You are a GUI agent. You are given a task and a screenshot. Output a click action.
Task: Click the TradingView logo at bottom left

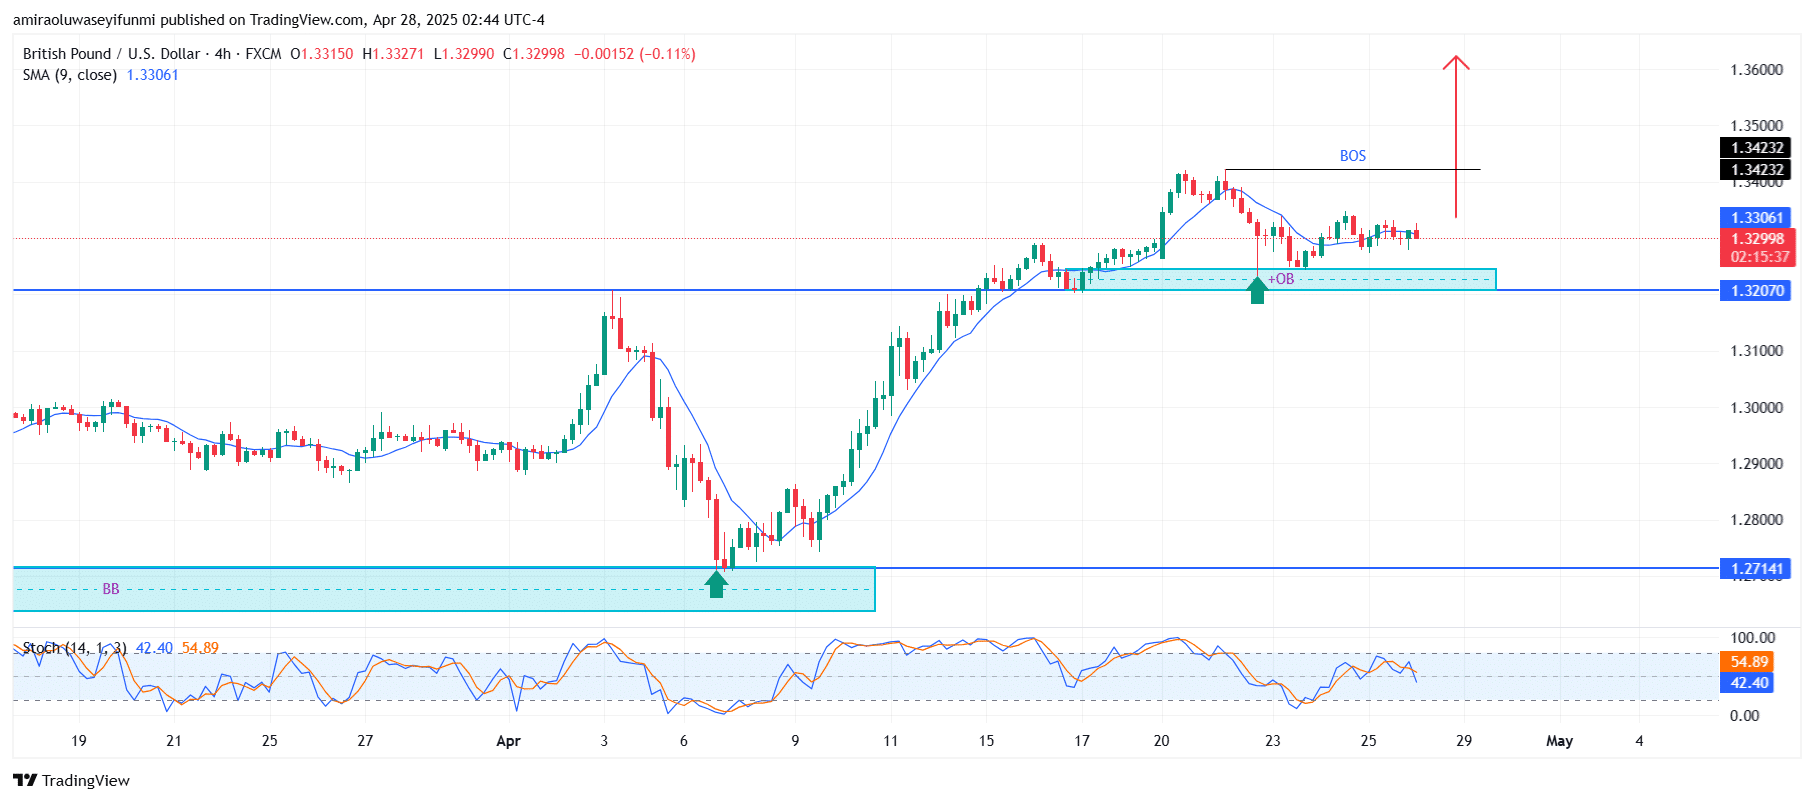(x=71, y=780)
